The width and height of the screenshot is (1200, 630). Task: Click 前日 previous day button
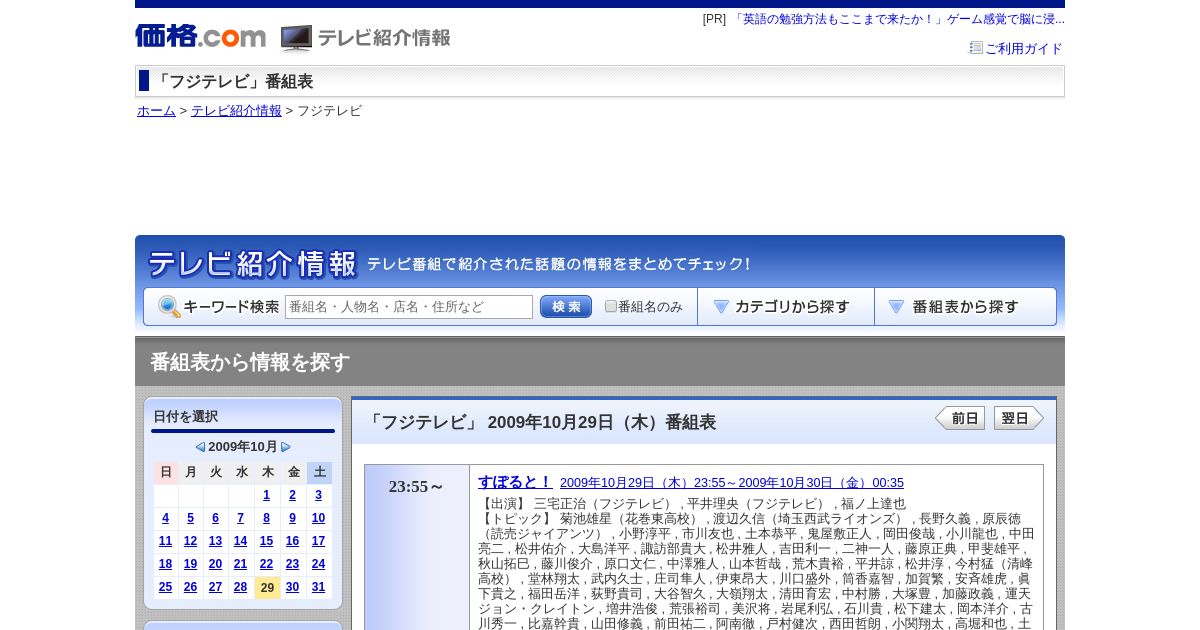pyautogui.click(x=960, y=418)
